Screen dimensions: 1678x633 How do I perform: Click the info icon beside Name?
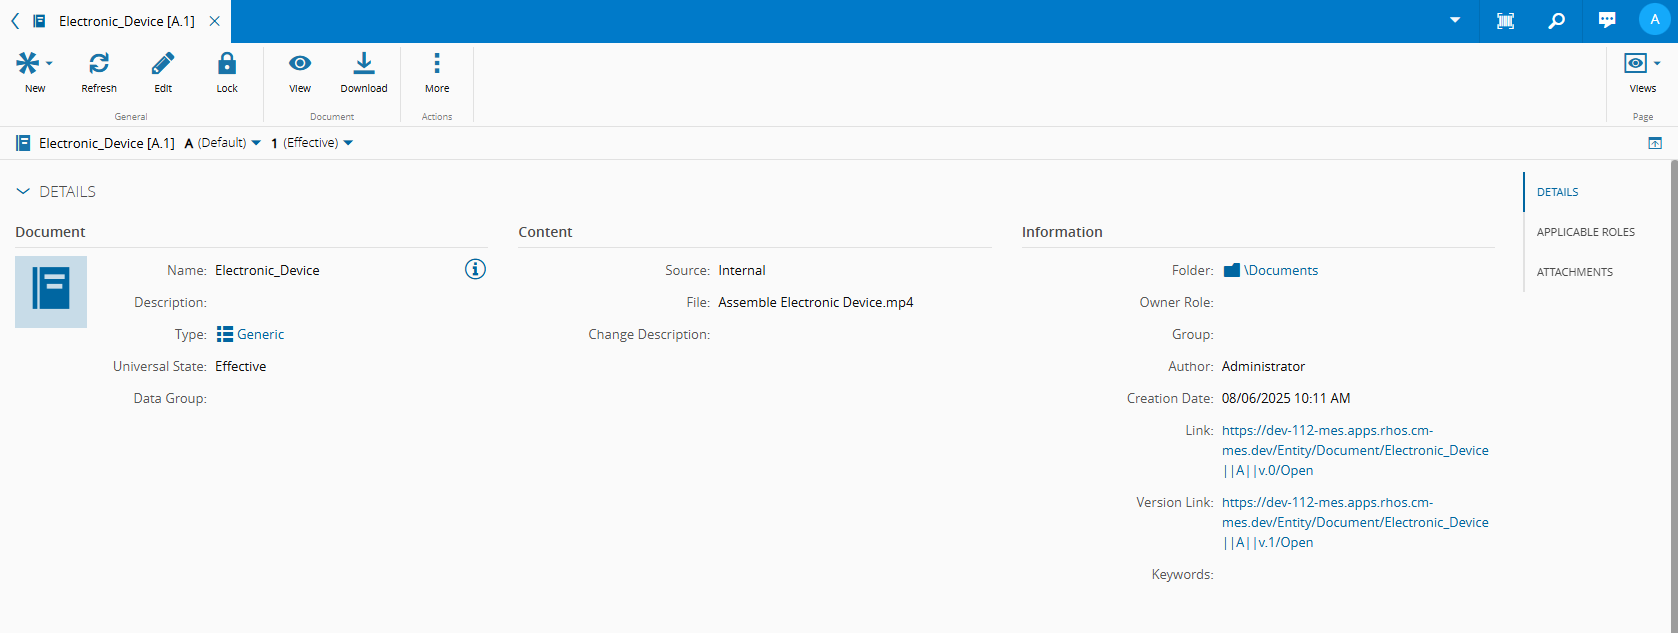(475, 269)
